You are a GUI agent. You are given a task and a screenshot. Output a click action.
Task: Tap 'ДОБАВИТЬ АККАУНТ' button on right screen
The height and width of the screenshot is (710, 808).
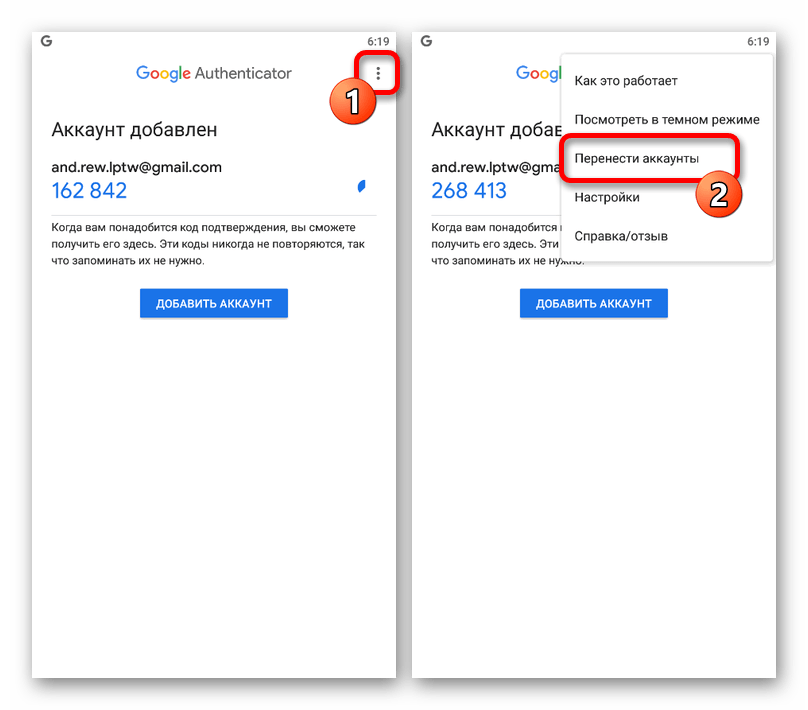[594, 303]
